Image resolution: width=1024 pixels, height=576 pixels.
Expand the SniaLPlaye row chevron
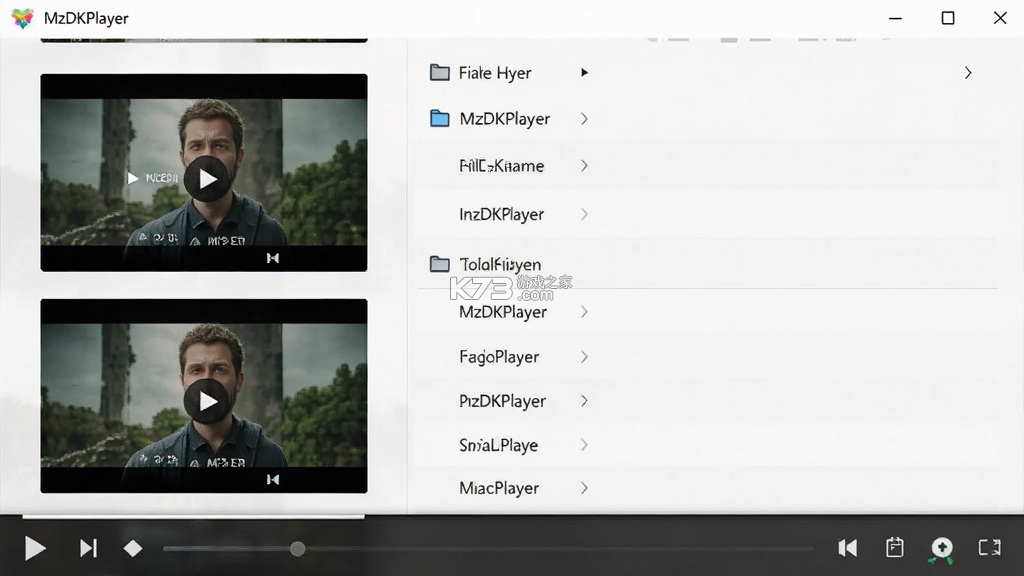(584, 445)
